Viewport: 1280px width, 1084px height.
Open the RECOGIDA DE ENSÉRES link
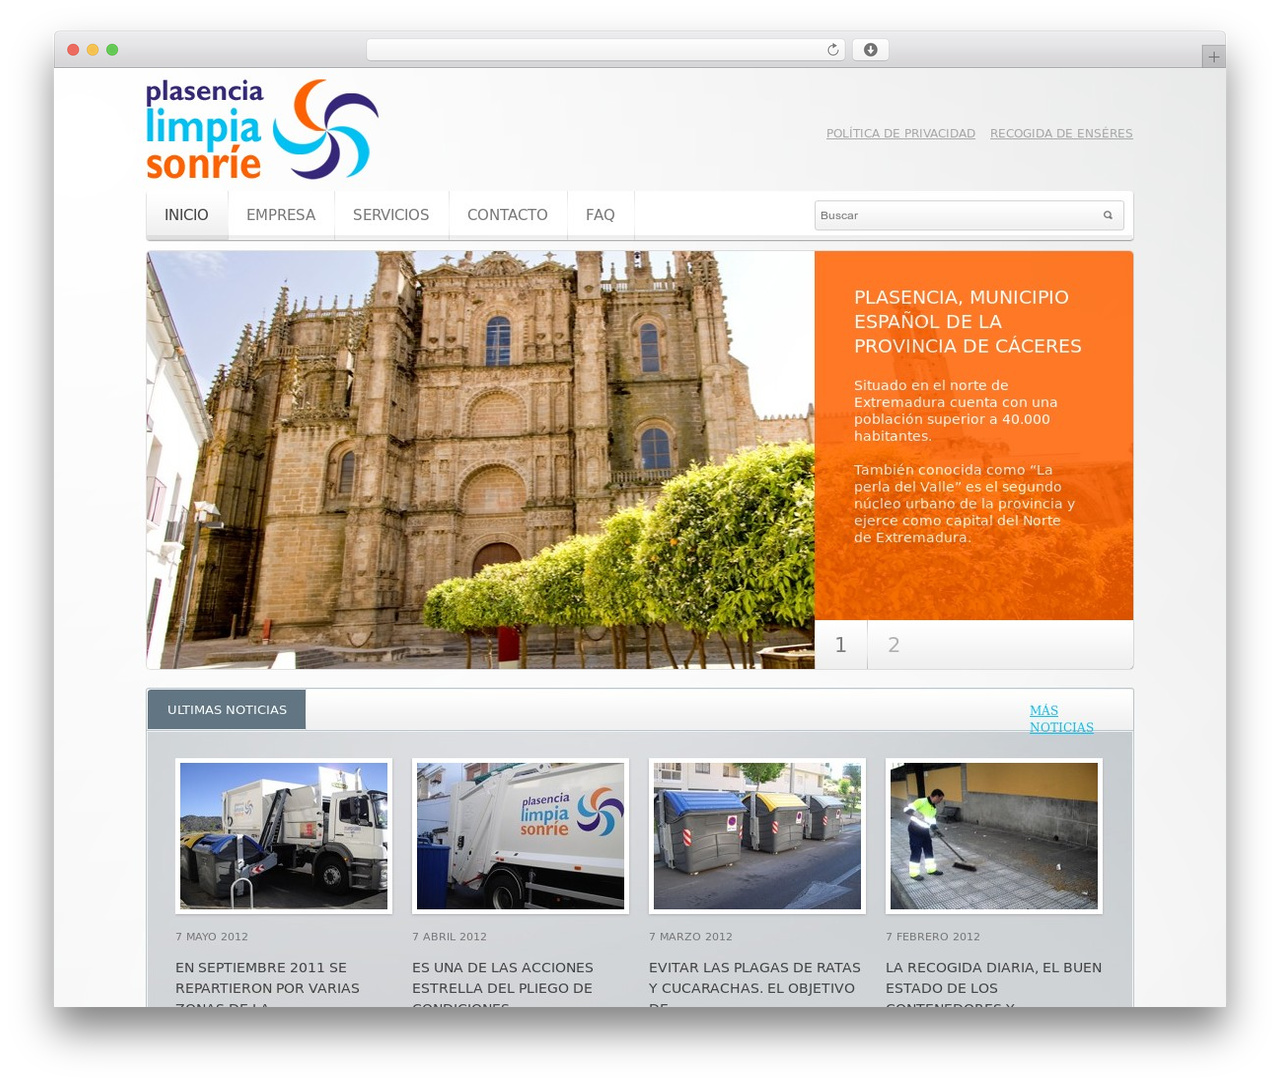click(x=1061, y=133)
